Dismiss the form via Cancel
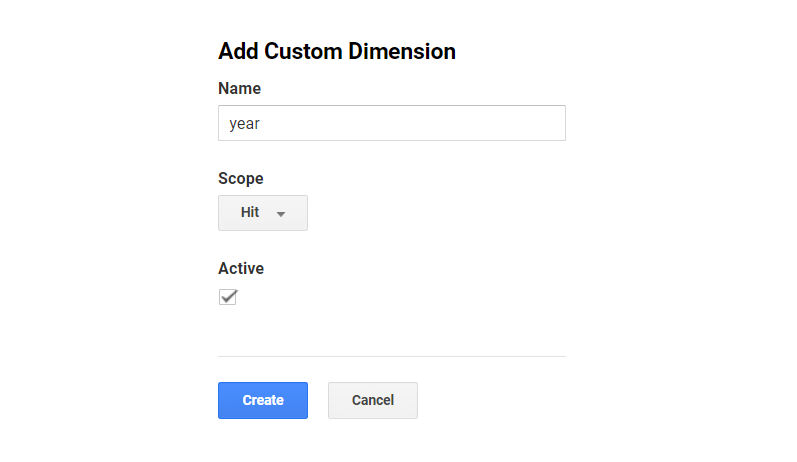The height and width of the screenshot is (462, 797). point(373,401)
